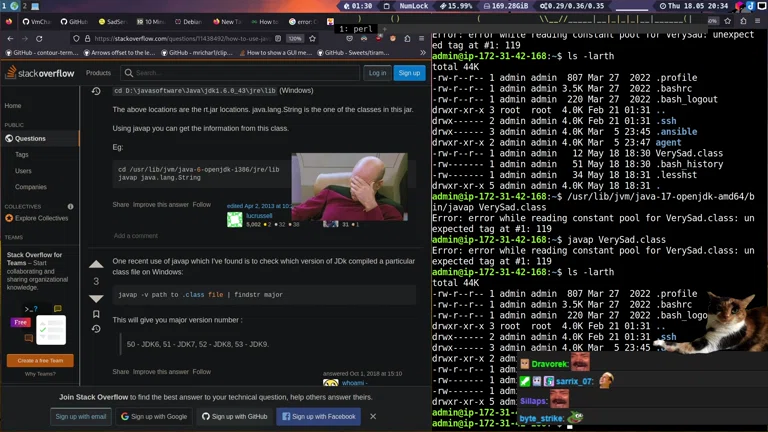
Task: Switch to the 'error:' Google tab
Action: point(303,22)
